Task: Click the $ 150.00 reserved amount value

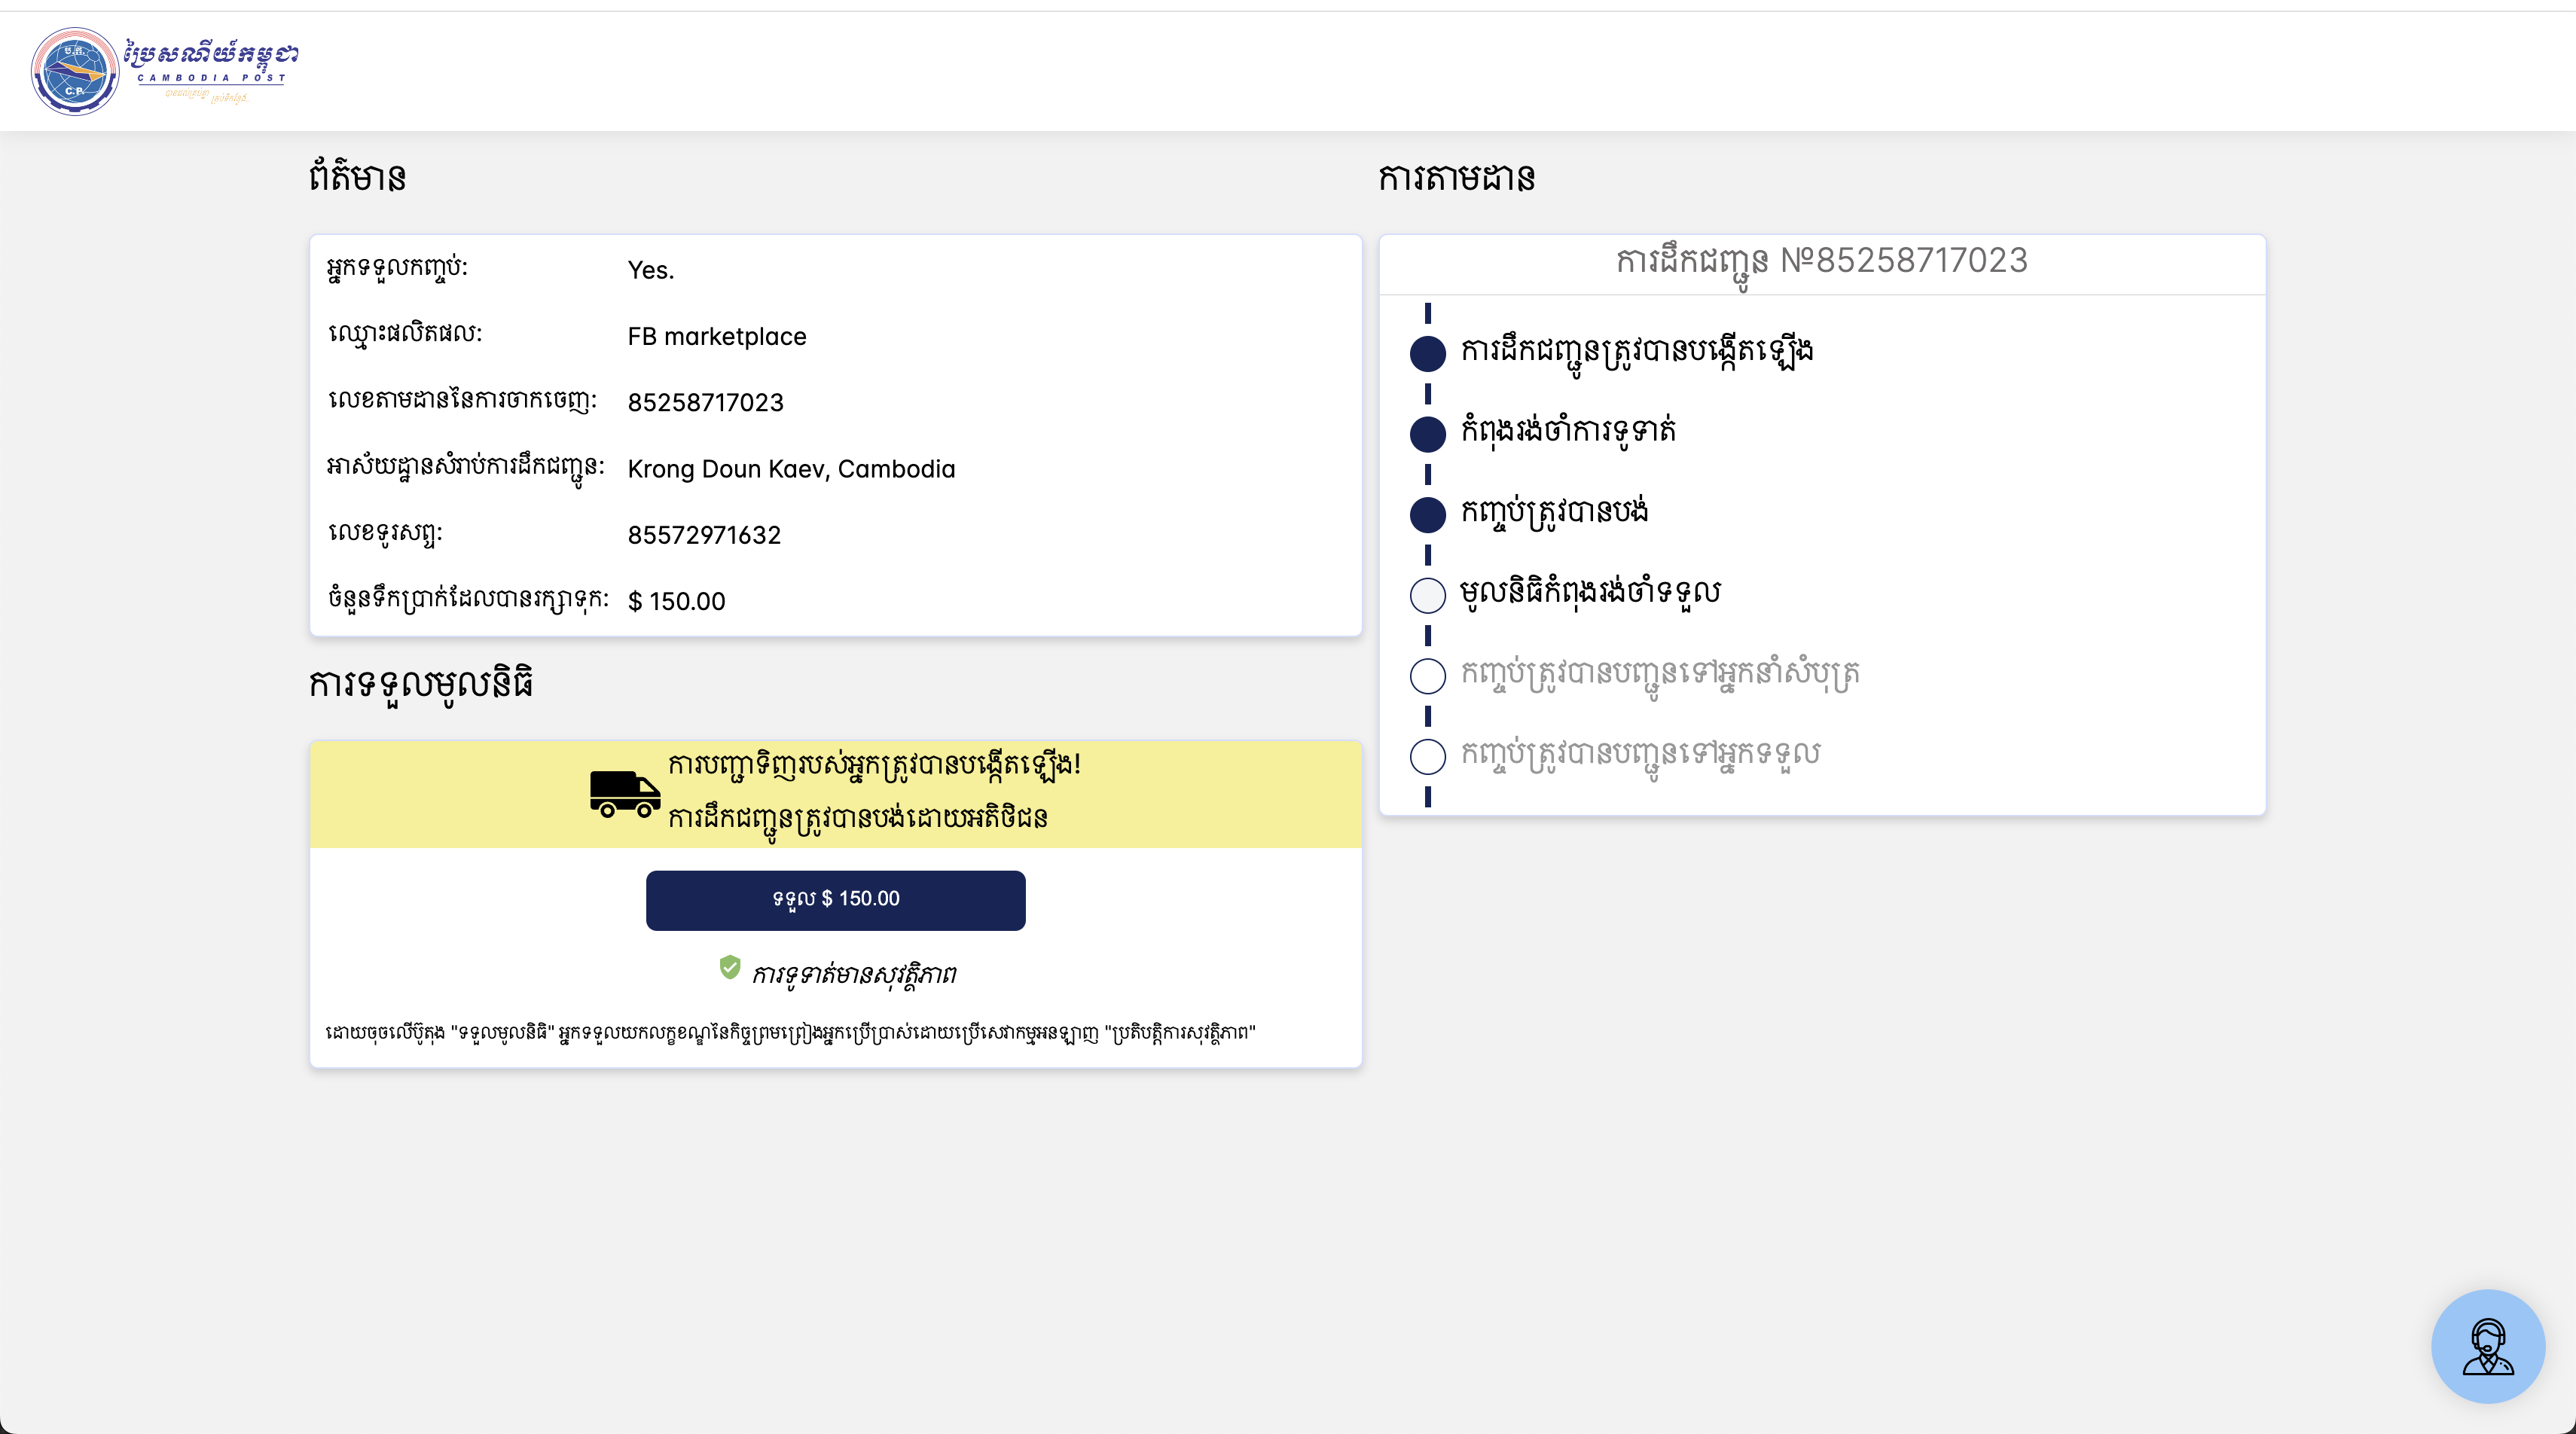Action: [x=676, y=601]
